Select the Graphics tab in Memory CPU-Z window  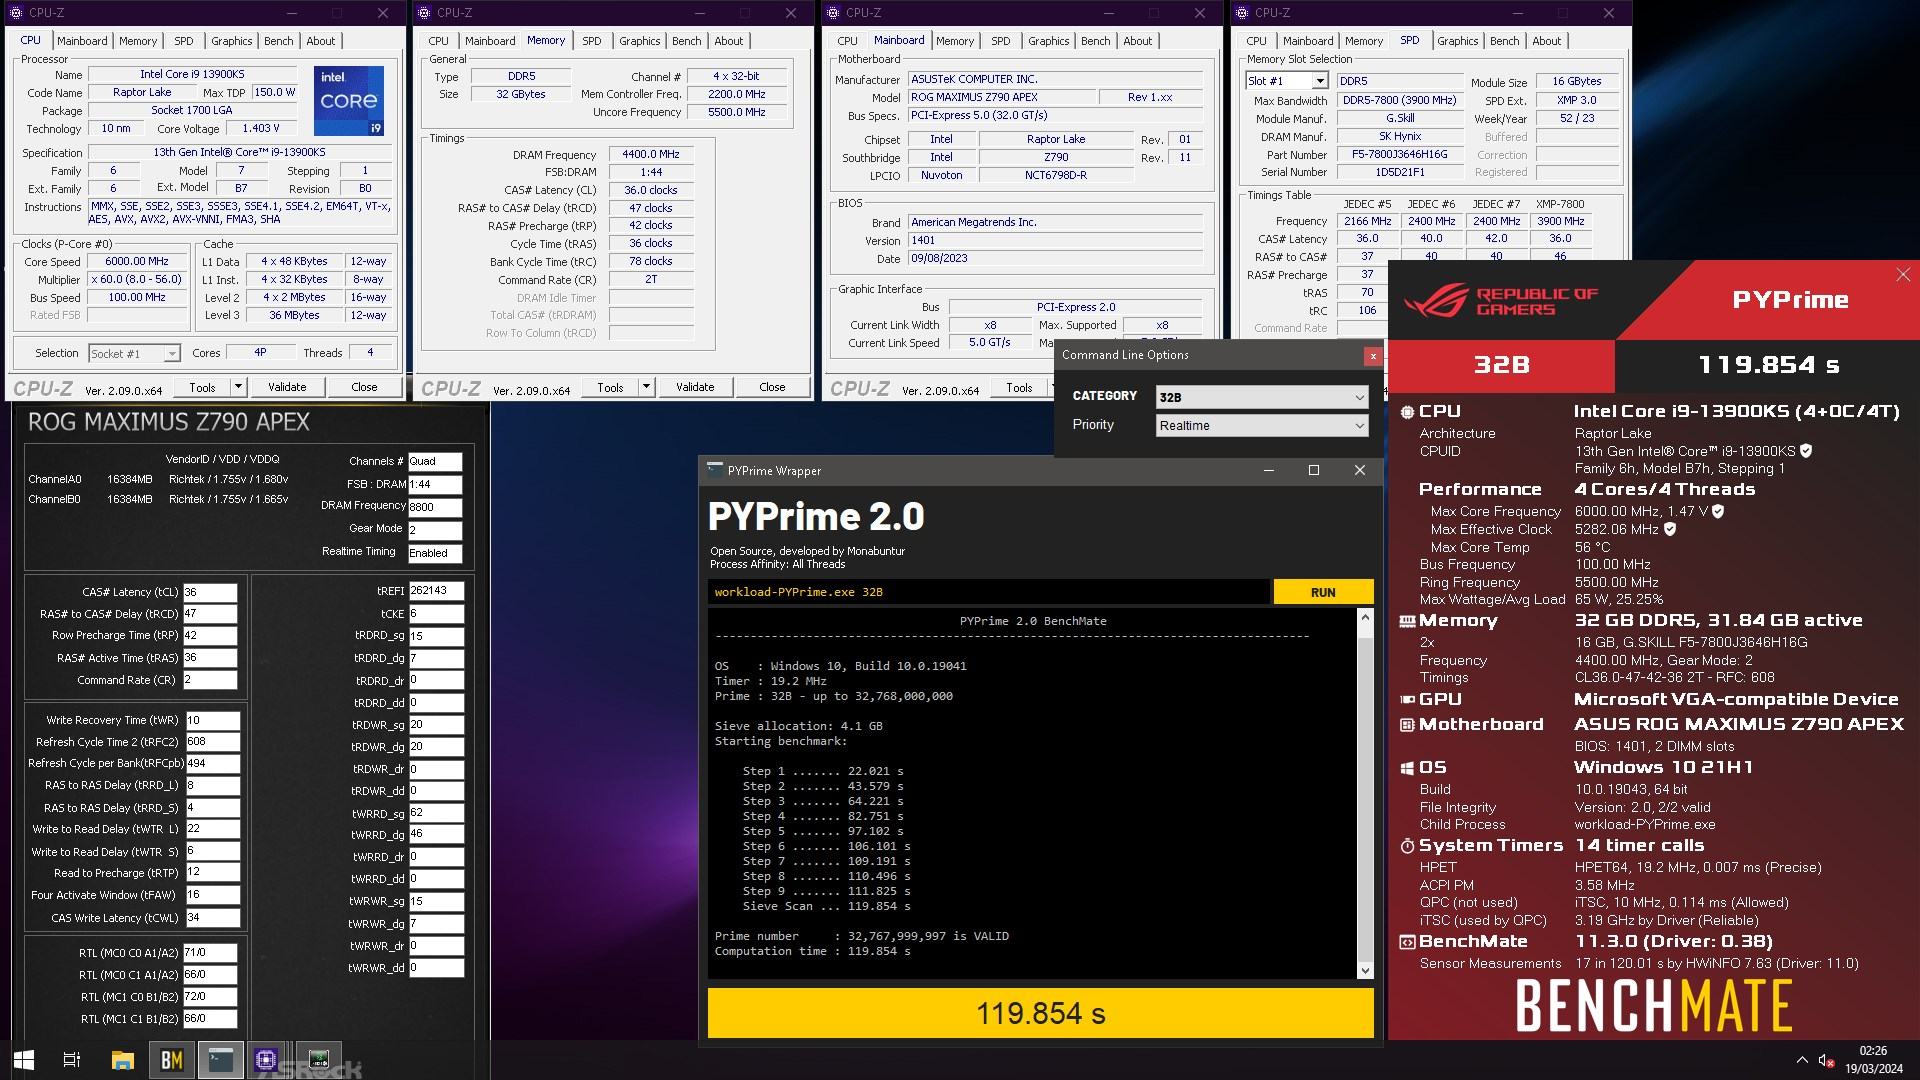click(x=639, y=41)
